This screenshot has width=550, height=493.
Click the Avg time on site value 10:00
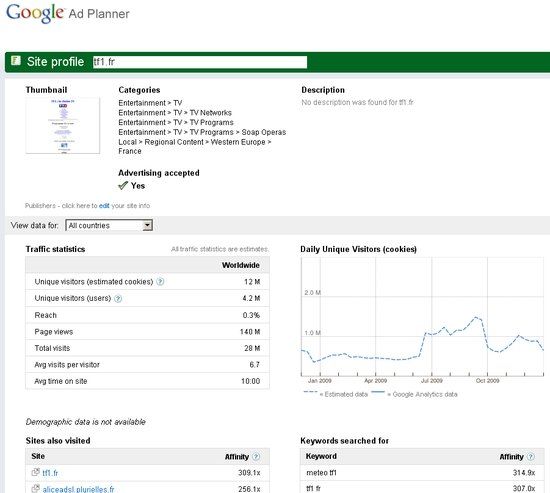(250, 381)
